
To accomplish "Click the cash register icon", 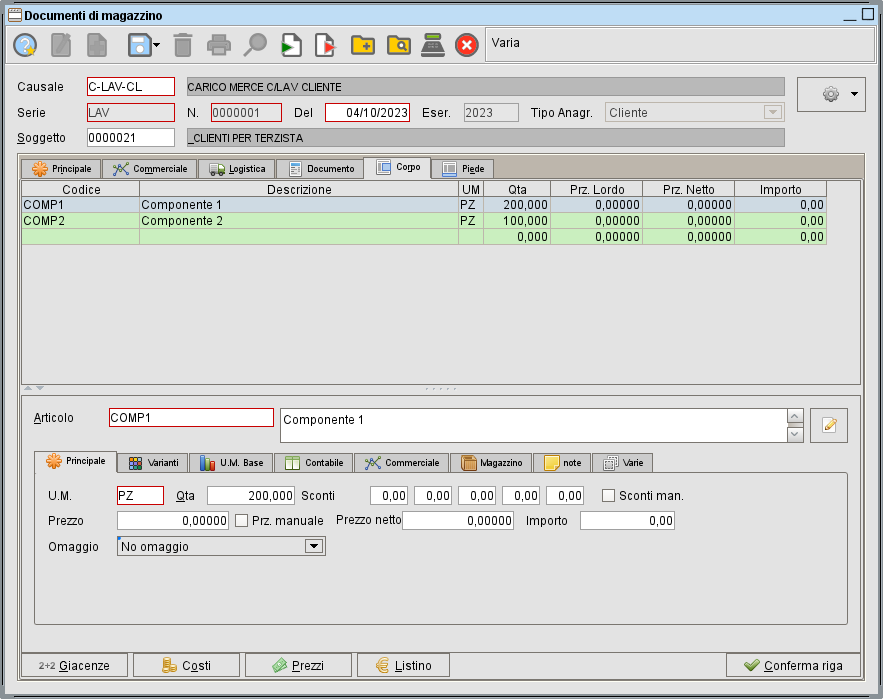I will [x=432, y=45].
